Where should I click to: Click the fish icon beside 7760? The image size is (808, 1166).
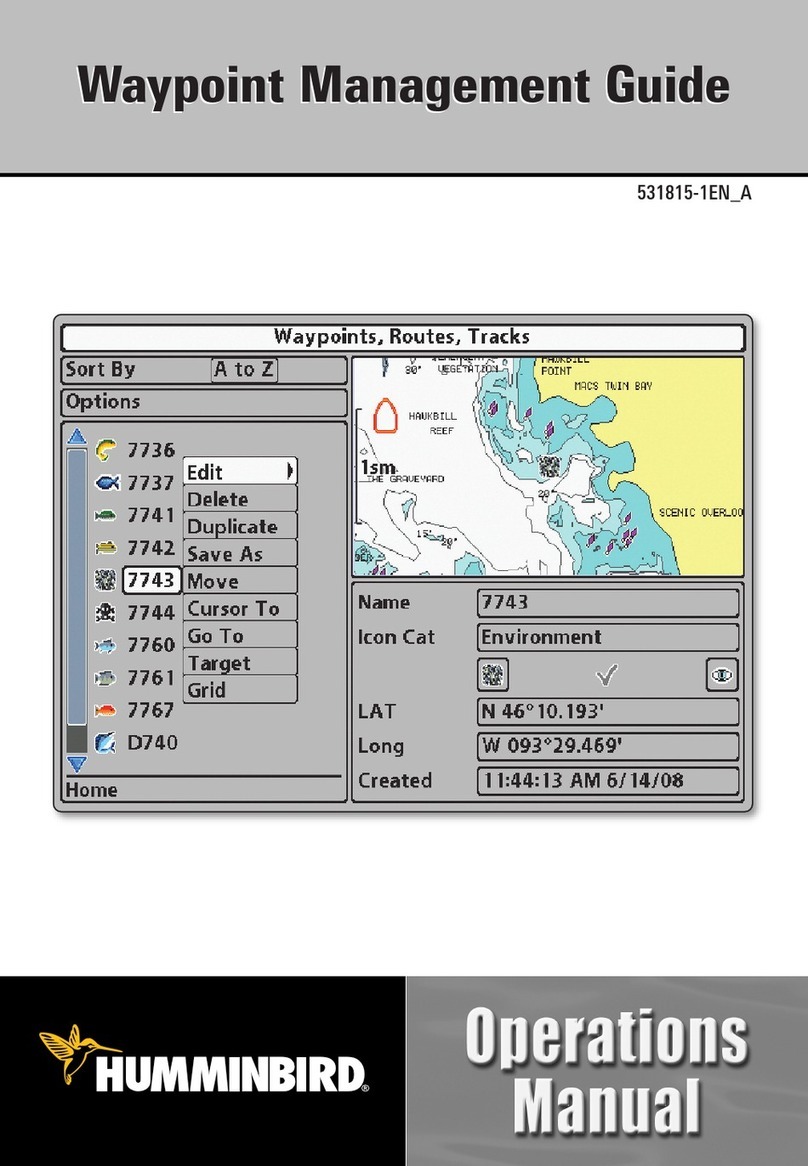point(106,645)
